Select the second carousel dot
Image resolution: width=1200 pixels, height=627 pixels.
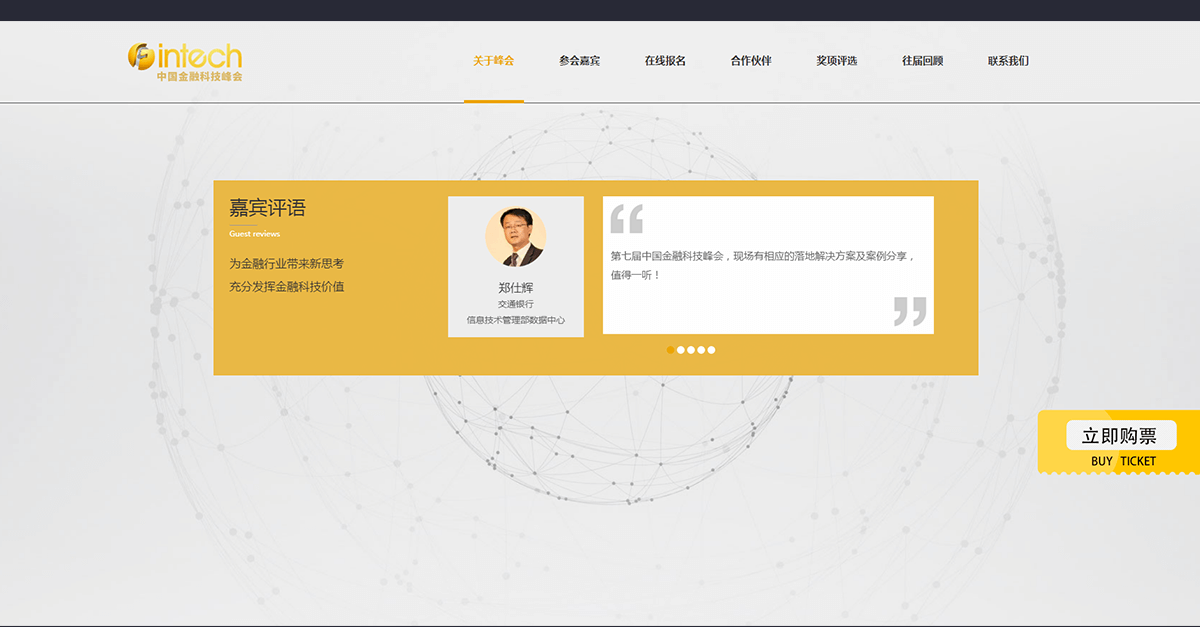click(x=681, y=350)
